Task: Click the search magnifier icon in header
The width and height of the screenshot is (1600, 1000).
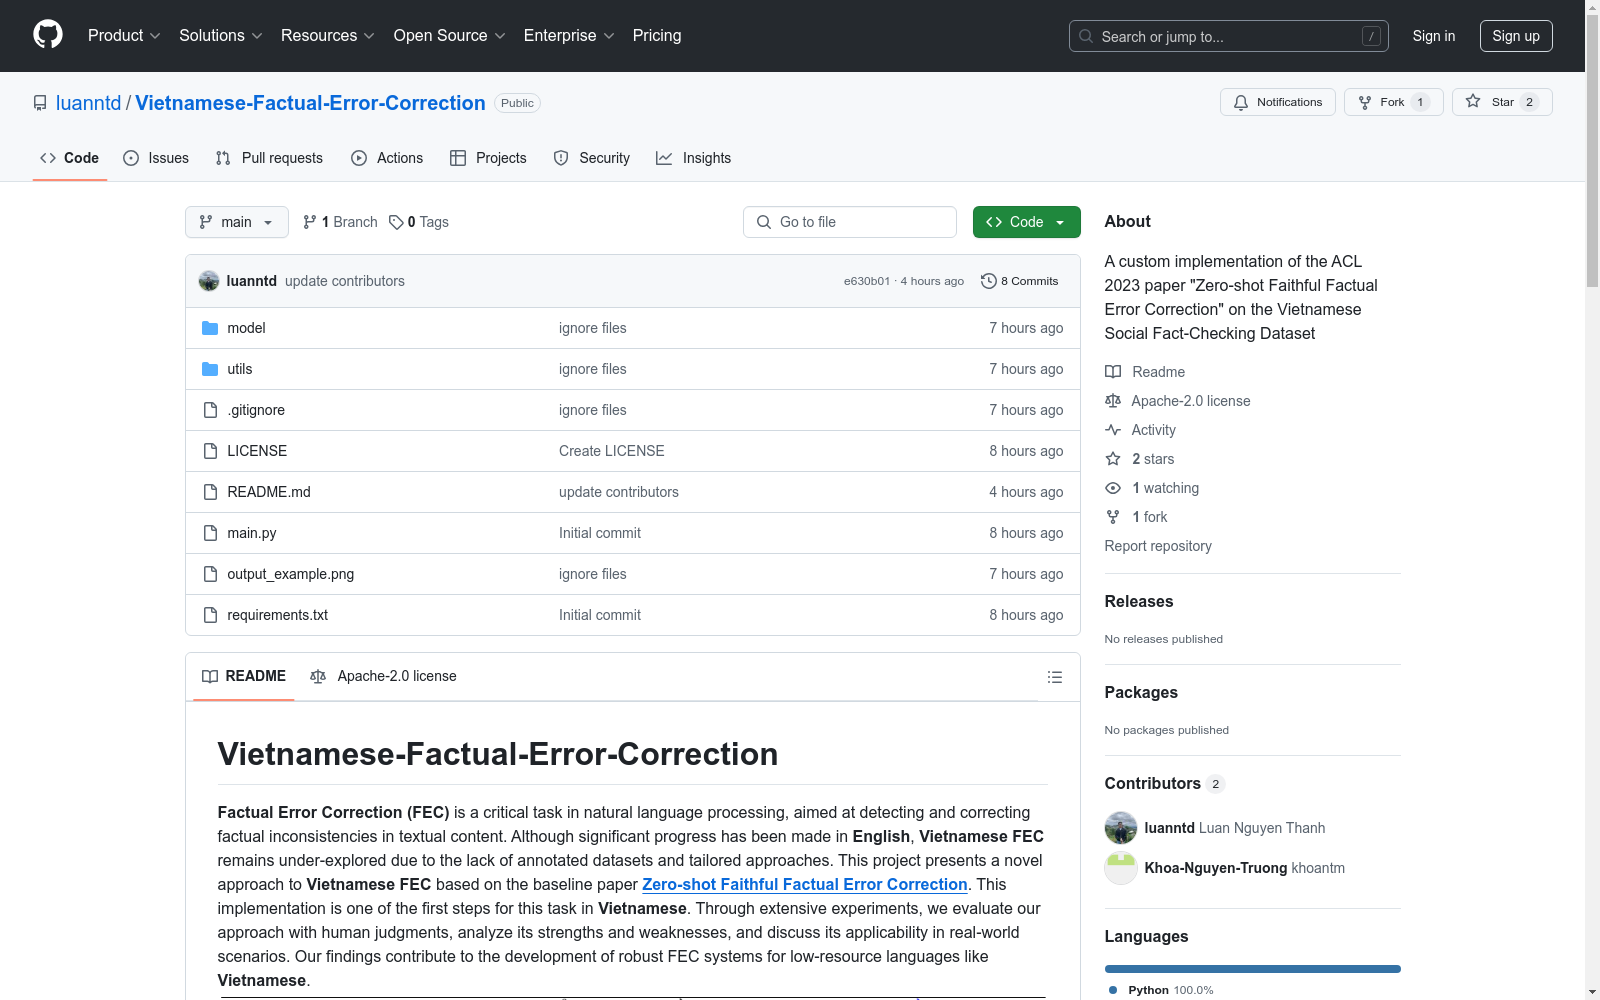Action: coord(1086,36)
